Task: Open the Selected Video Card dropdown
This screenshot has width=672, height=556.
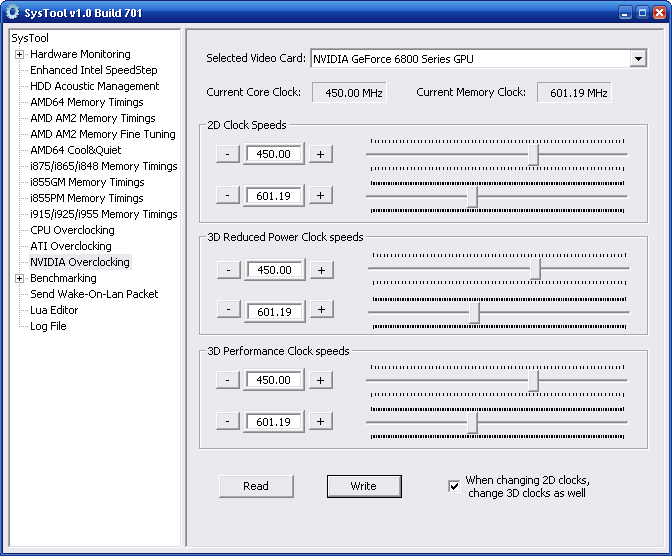Action: pos(638,59)
